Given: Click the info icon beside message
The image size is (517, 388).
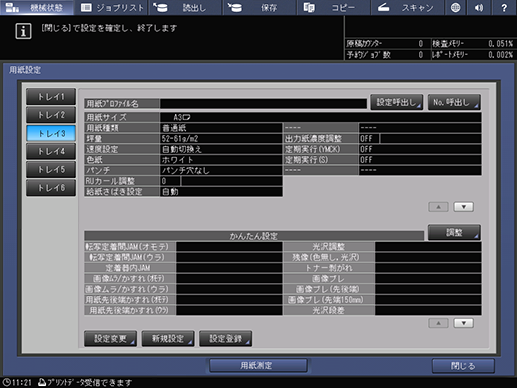Looking at the screenshot, I should (x=23, y=31).
